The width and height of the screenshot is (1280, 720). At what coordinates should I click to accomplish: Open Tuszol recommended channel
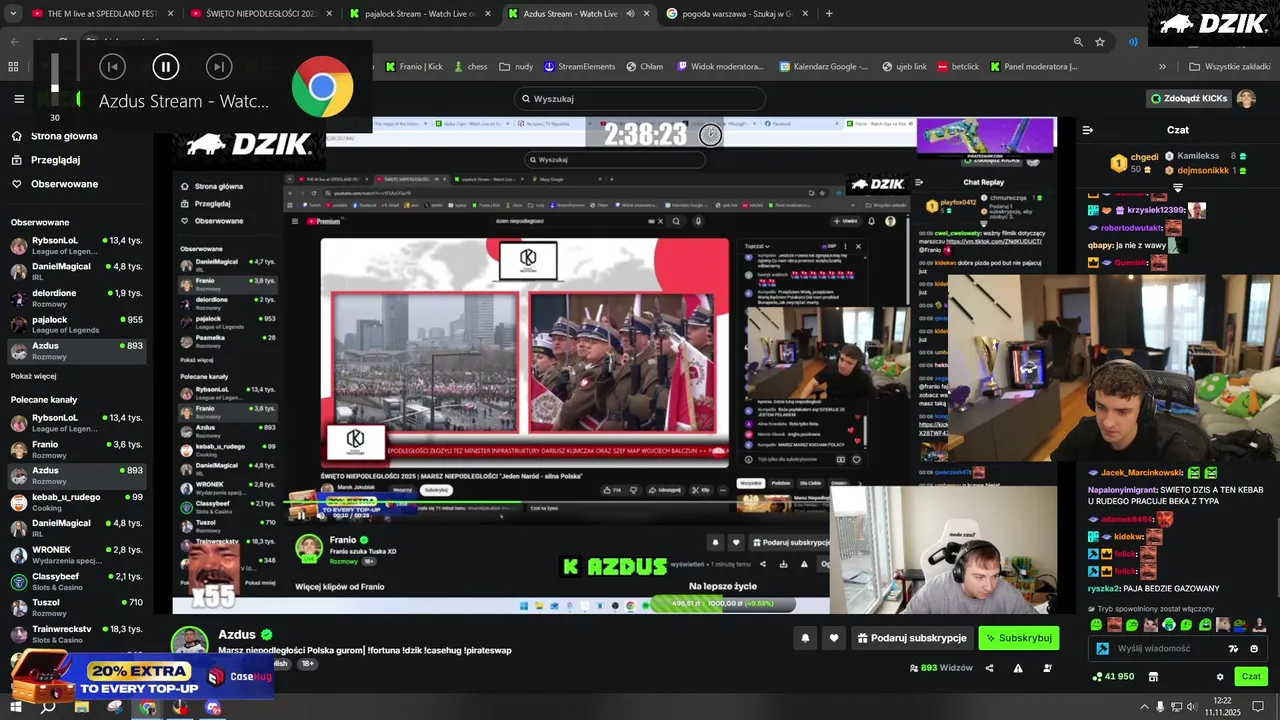coord(77,608)
